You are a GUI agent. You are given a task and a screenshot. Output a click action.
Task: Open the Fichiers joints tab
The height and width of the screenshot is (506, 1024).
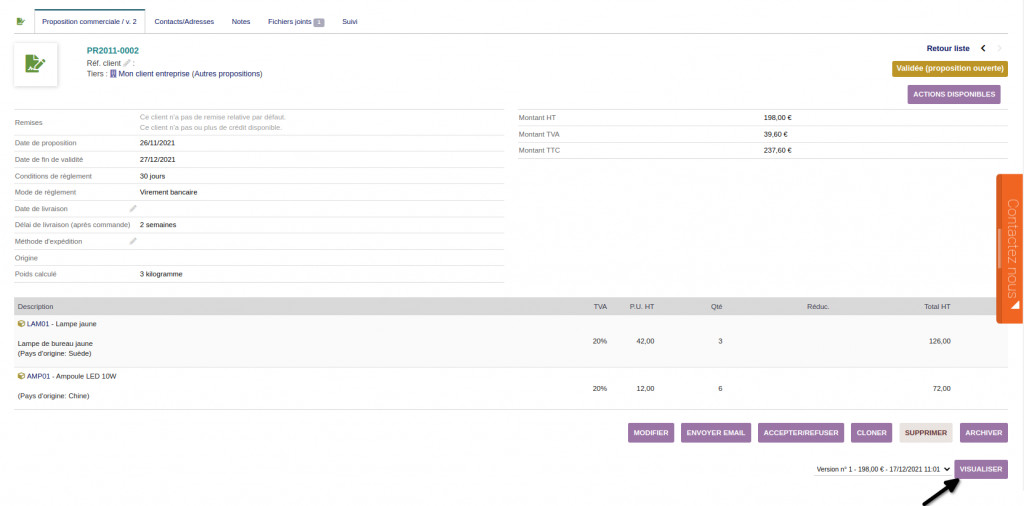[x=295, y=21]
